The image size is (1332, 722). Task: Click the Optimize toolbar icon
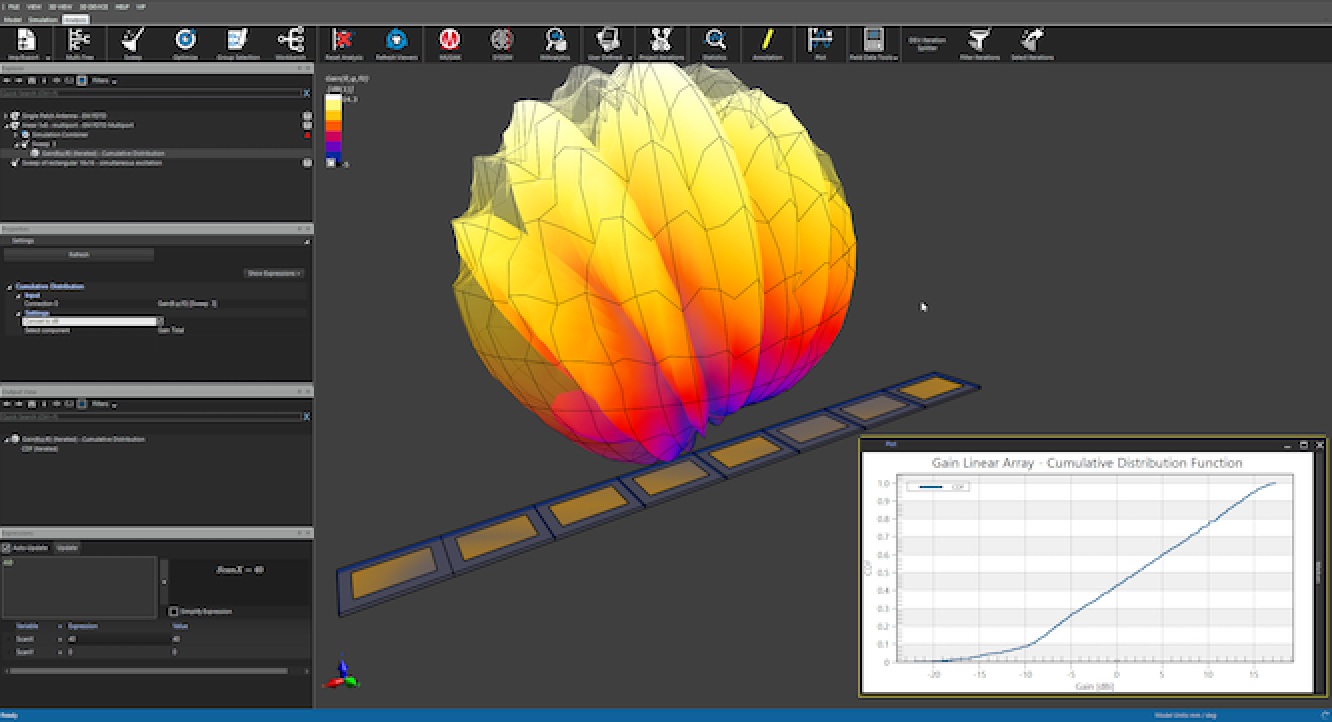point(183,38)
